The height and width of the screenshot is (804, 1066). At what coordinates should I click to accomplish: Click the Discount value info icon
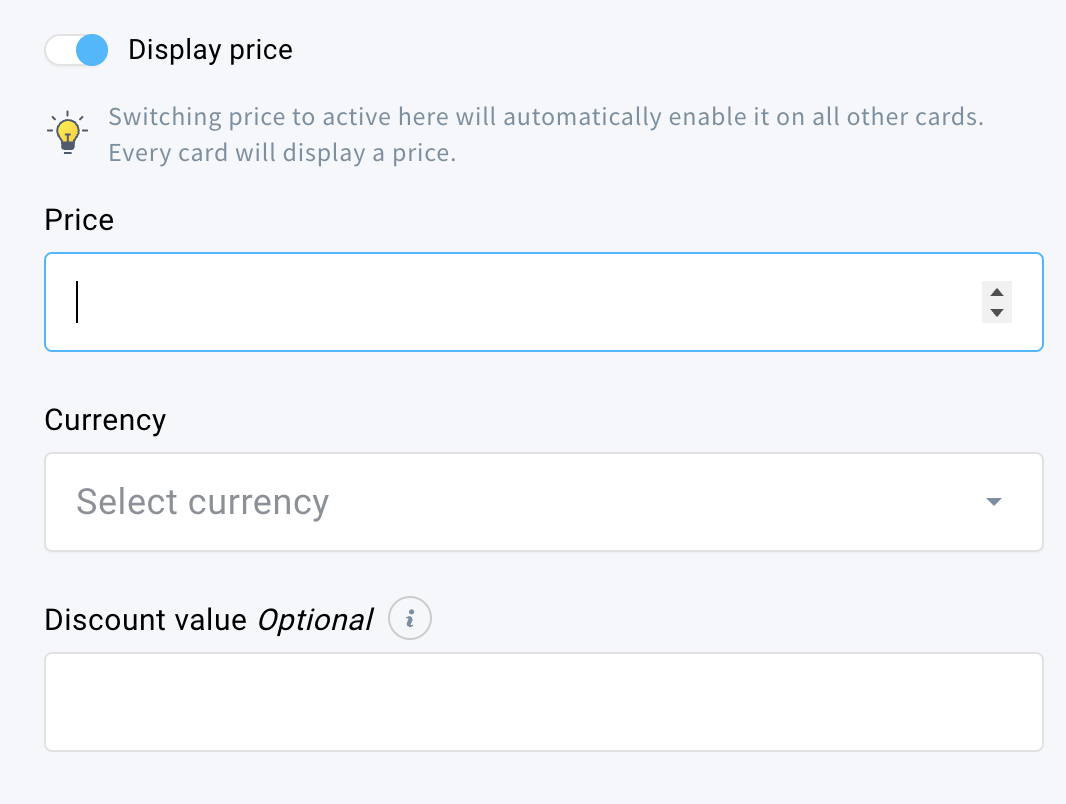point(410,620)
